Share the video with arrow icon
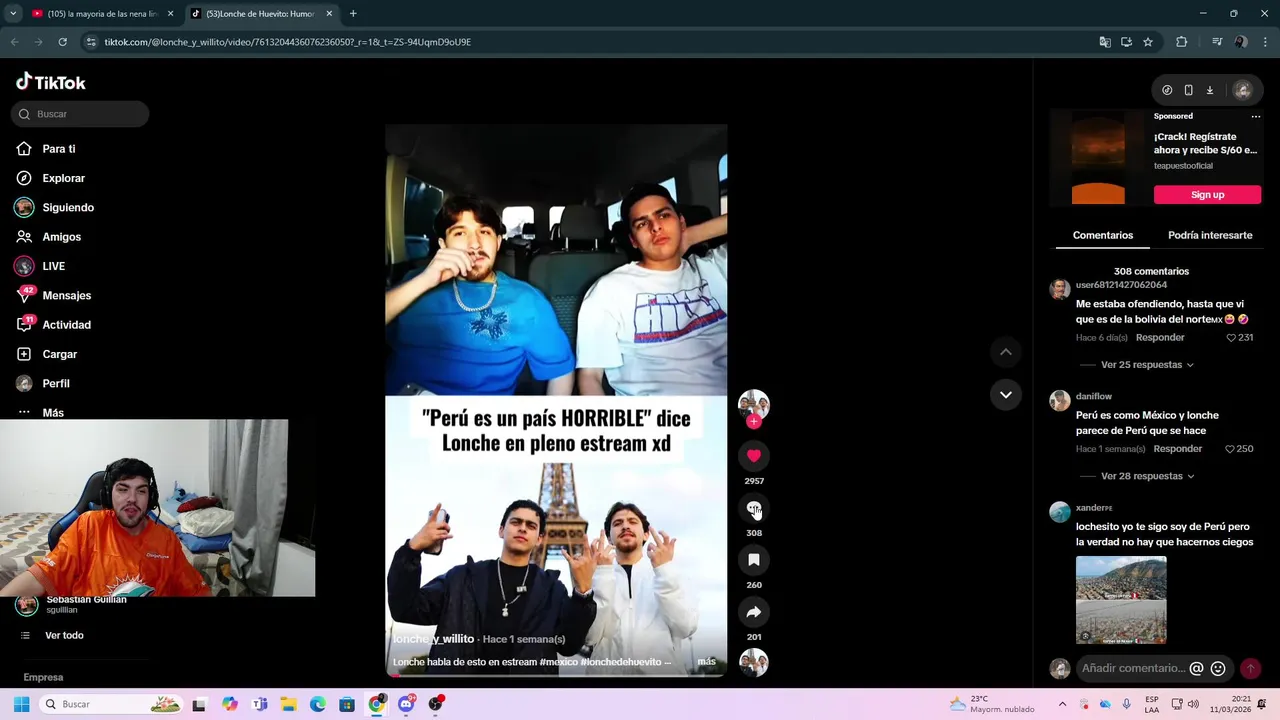The width and height of the screenshot is (1280, 720). coord(754,612)
